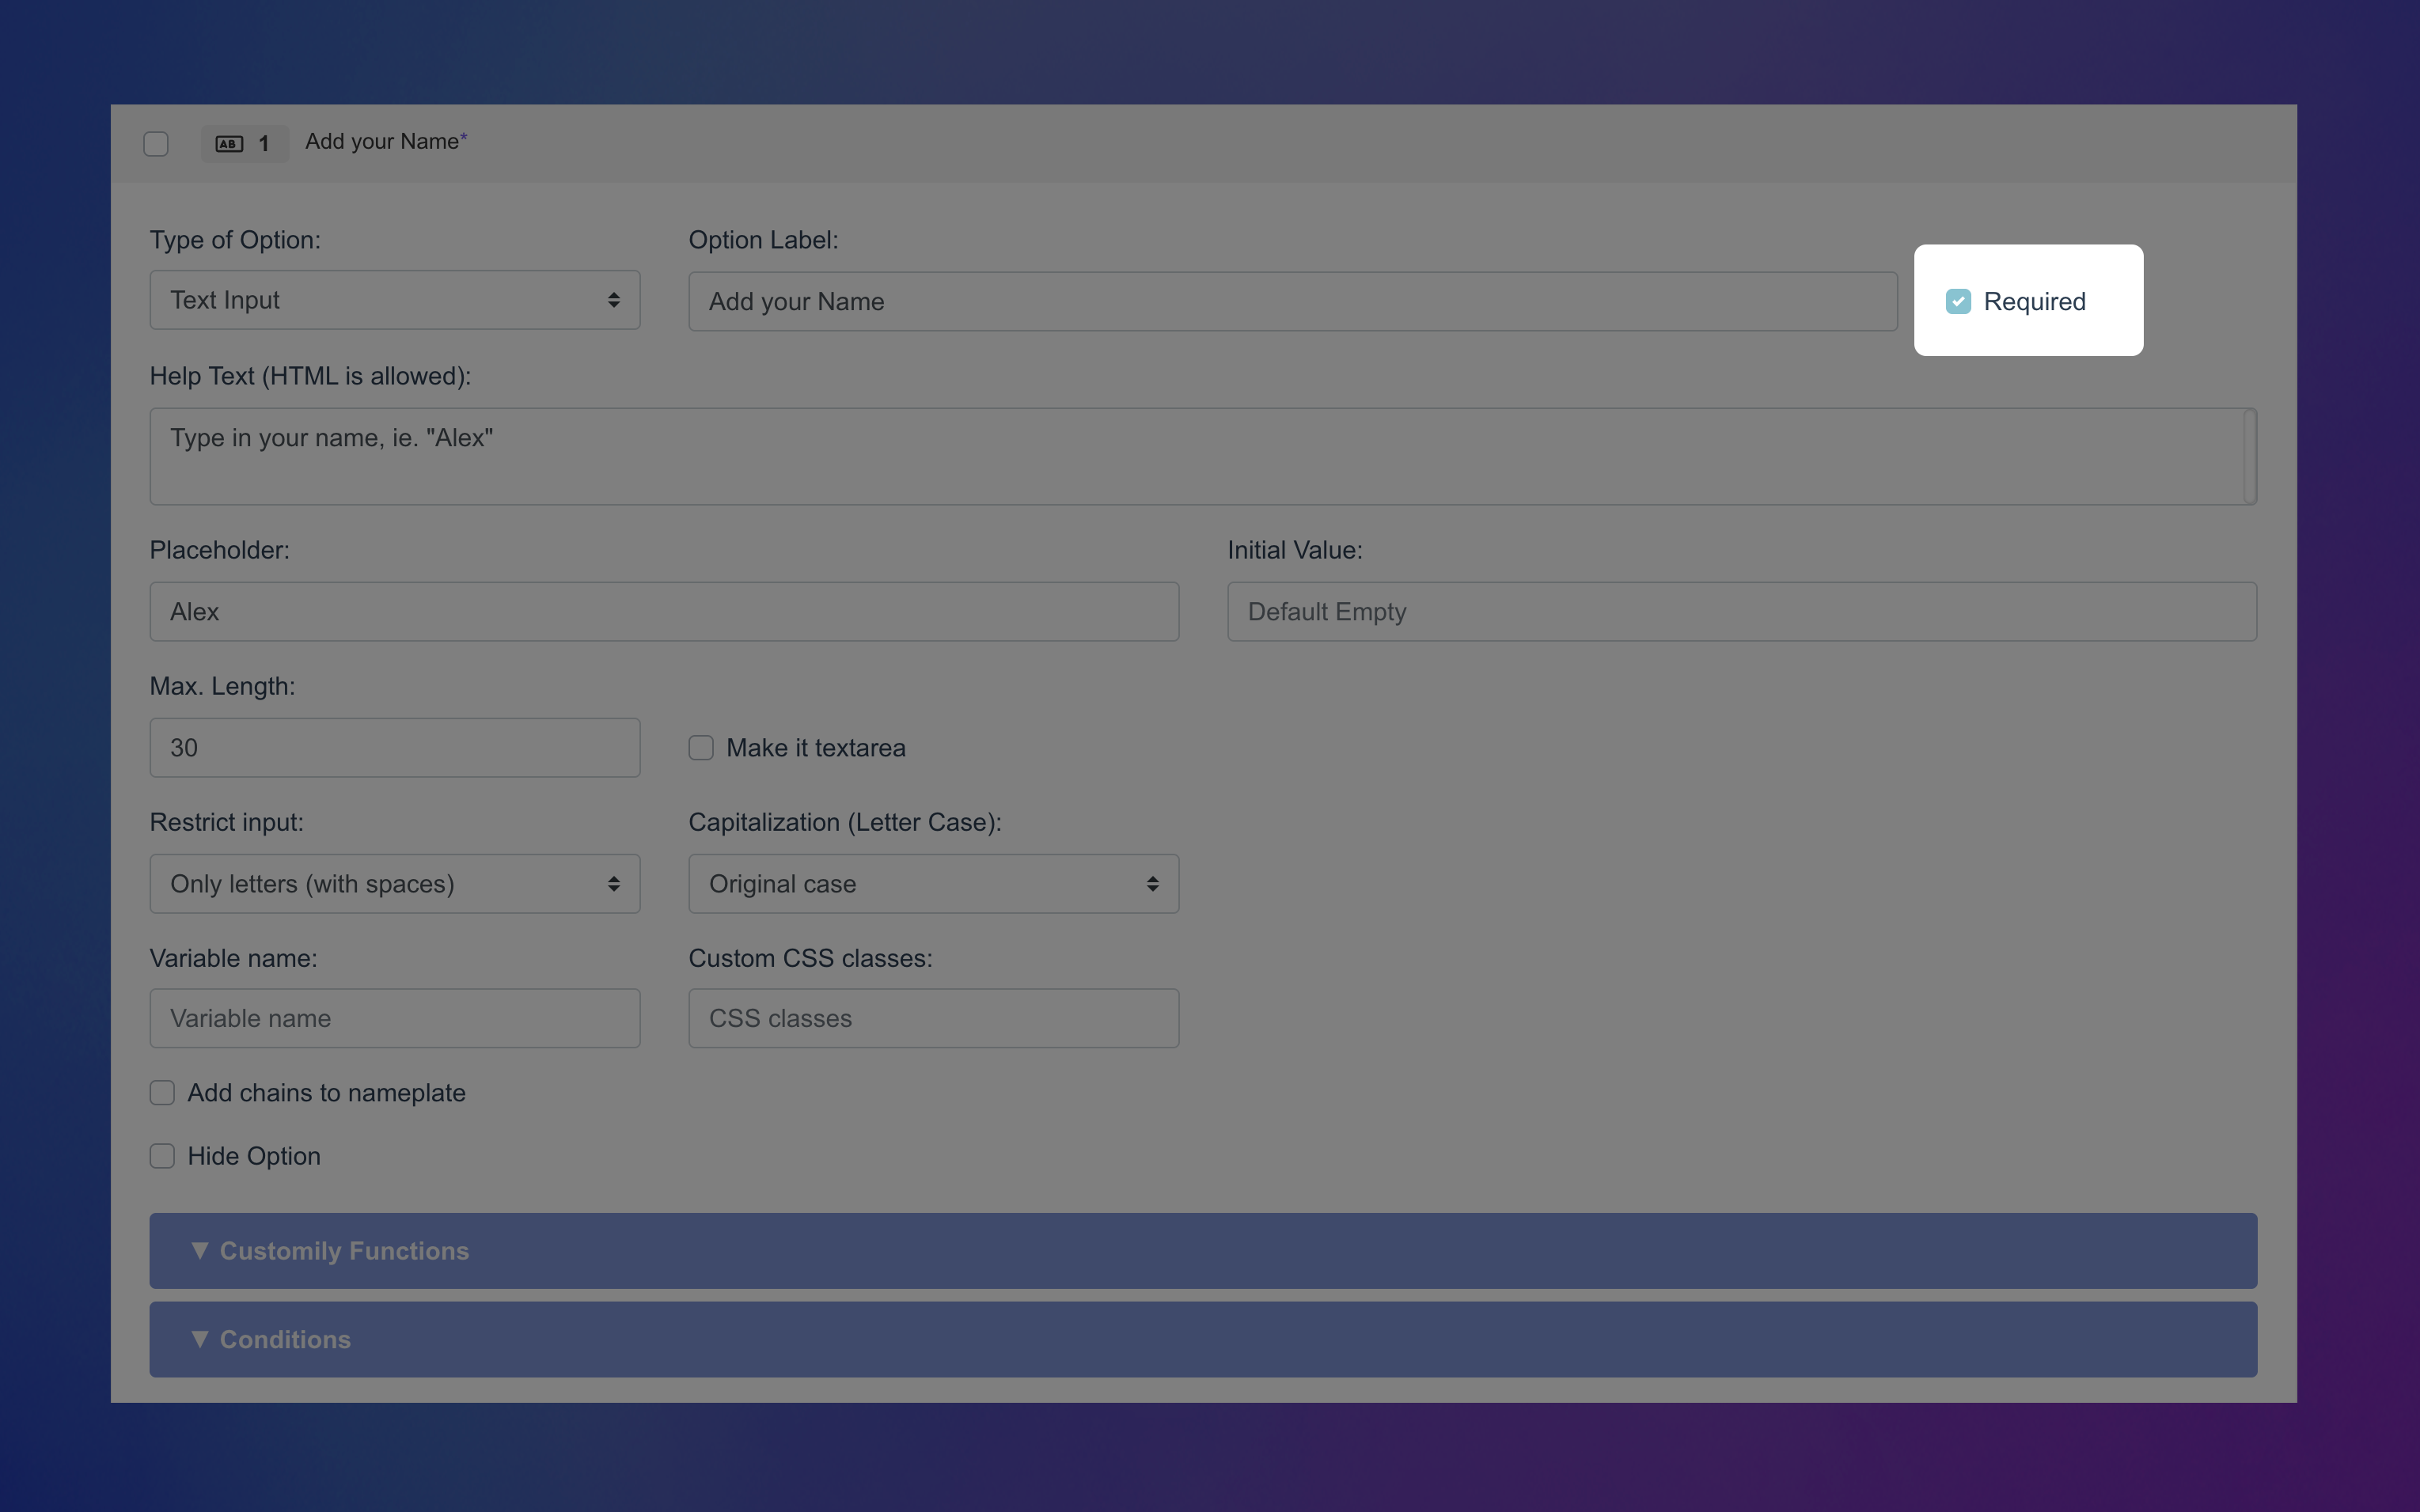This screenshot has height=1512, width=2420.
Task: Focus the Placeholder field containing Alex
Action: 664,612
